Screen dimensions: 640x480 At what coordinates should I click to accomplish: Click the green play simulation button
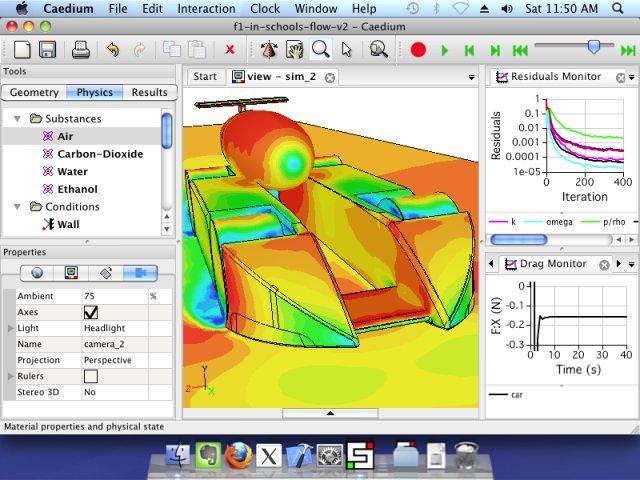click(x=445, y=51)
